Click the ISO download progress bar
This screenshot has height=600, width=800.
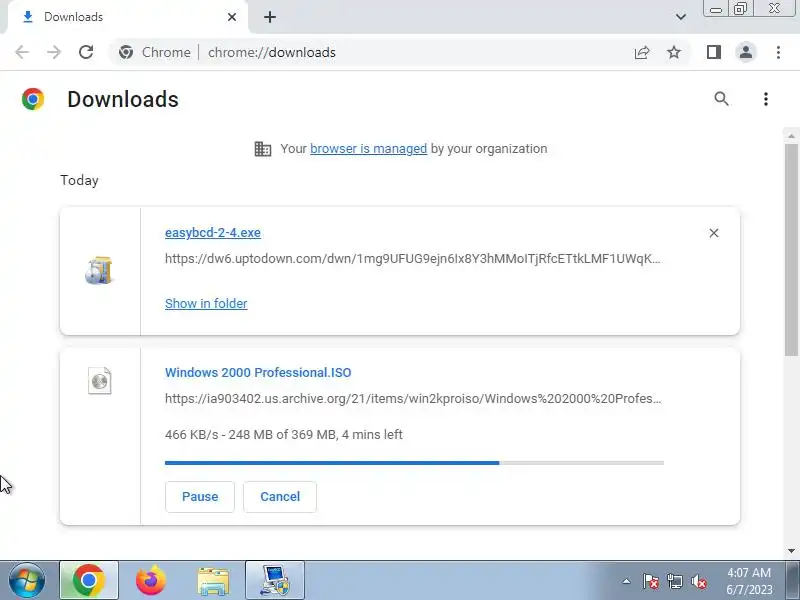point(414,463)
